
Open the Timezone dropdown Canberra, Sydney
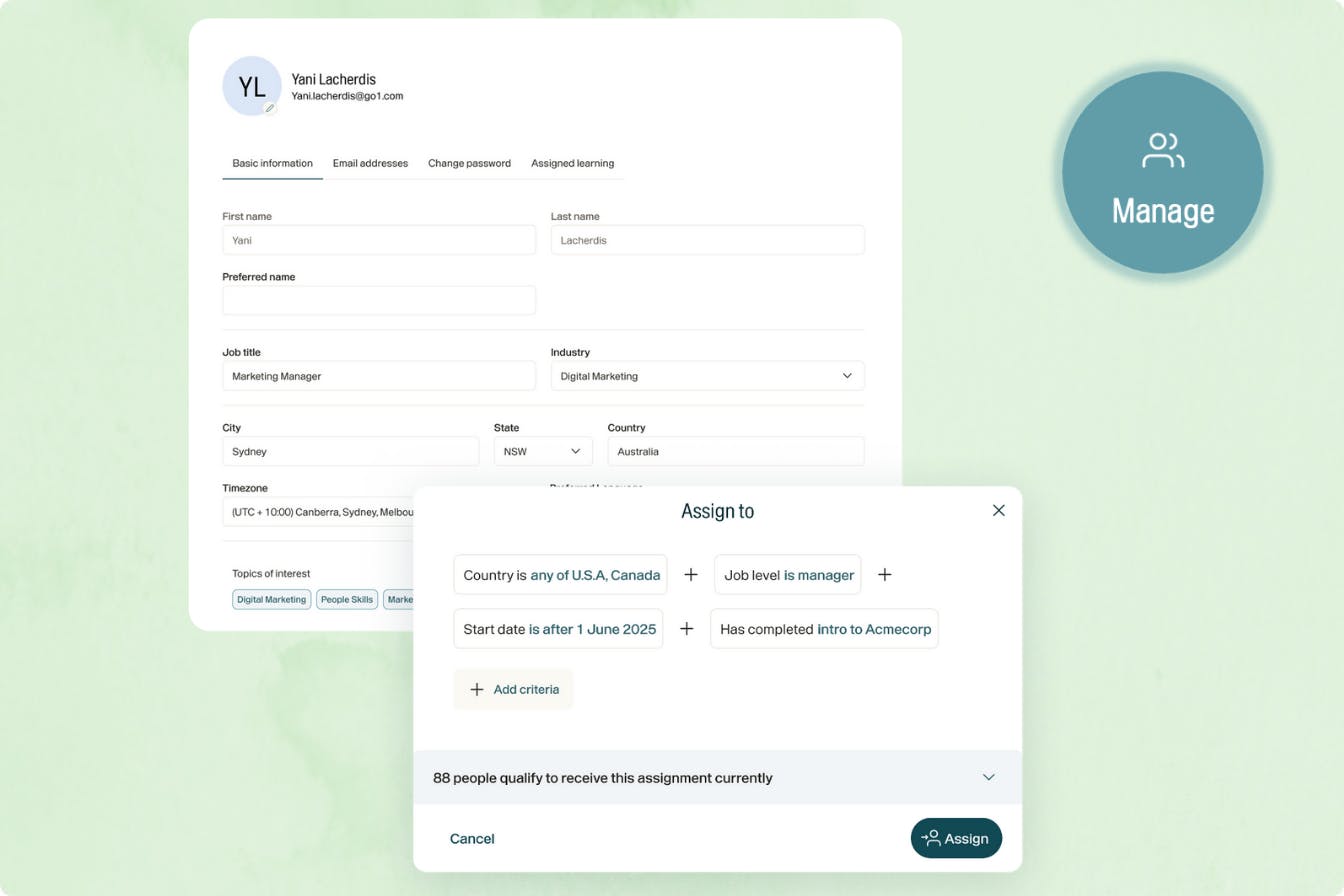coord(318,512)
